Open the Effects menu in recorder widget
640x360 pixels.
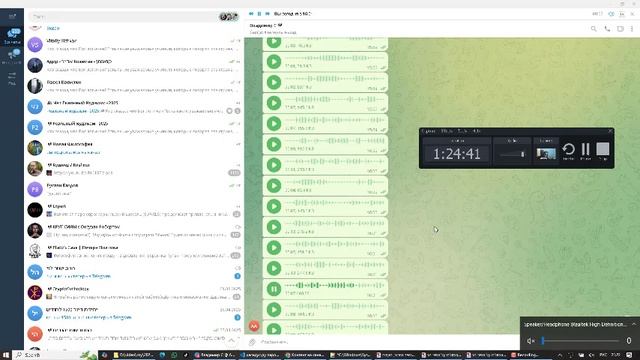[x=447, y=131]
